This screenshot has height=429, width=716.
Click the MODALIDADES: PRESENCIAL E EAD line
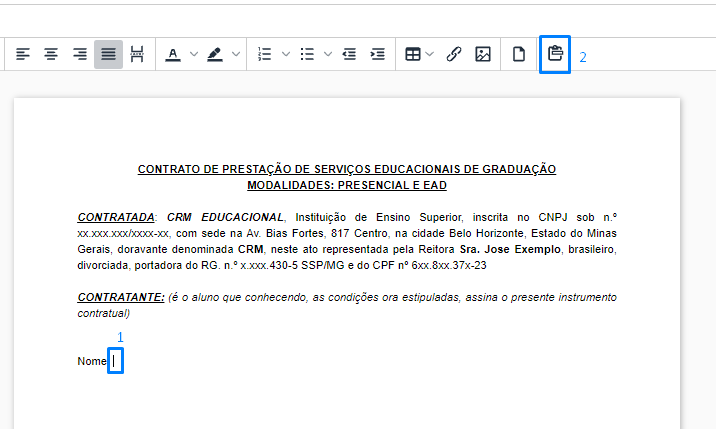click(x=347, y=185)
